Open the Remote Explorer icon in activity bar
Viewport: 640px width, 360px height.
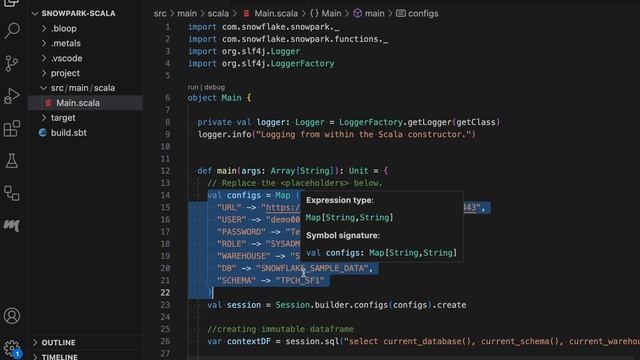pyautogui.click(x=12, y=193)
